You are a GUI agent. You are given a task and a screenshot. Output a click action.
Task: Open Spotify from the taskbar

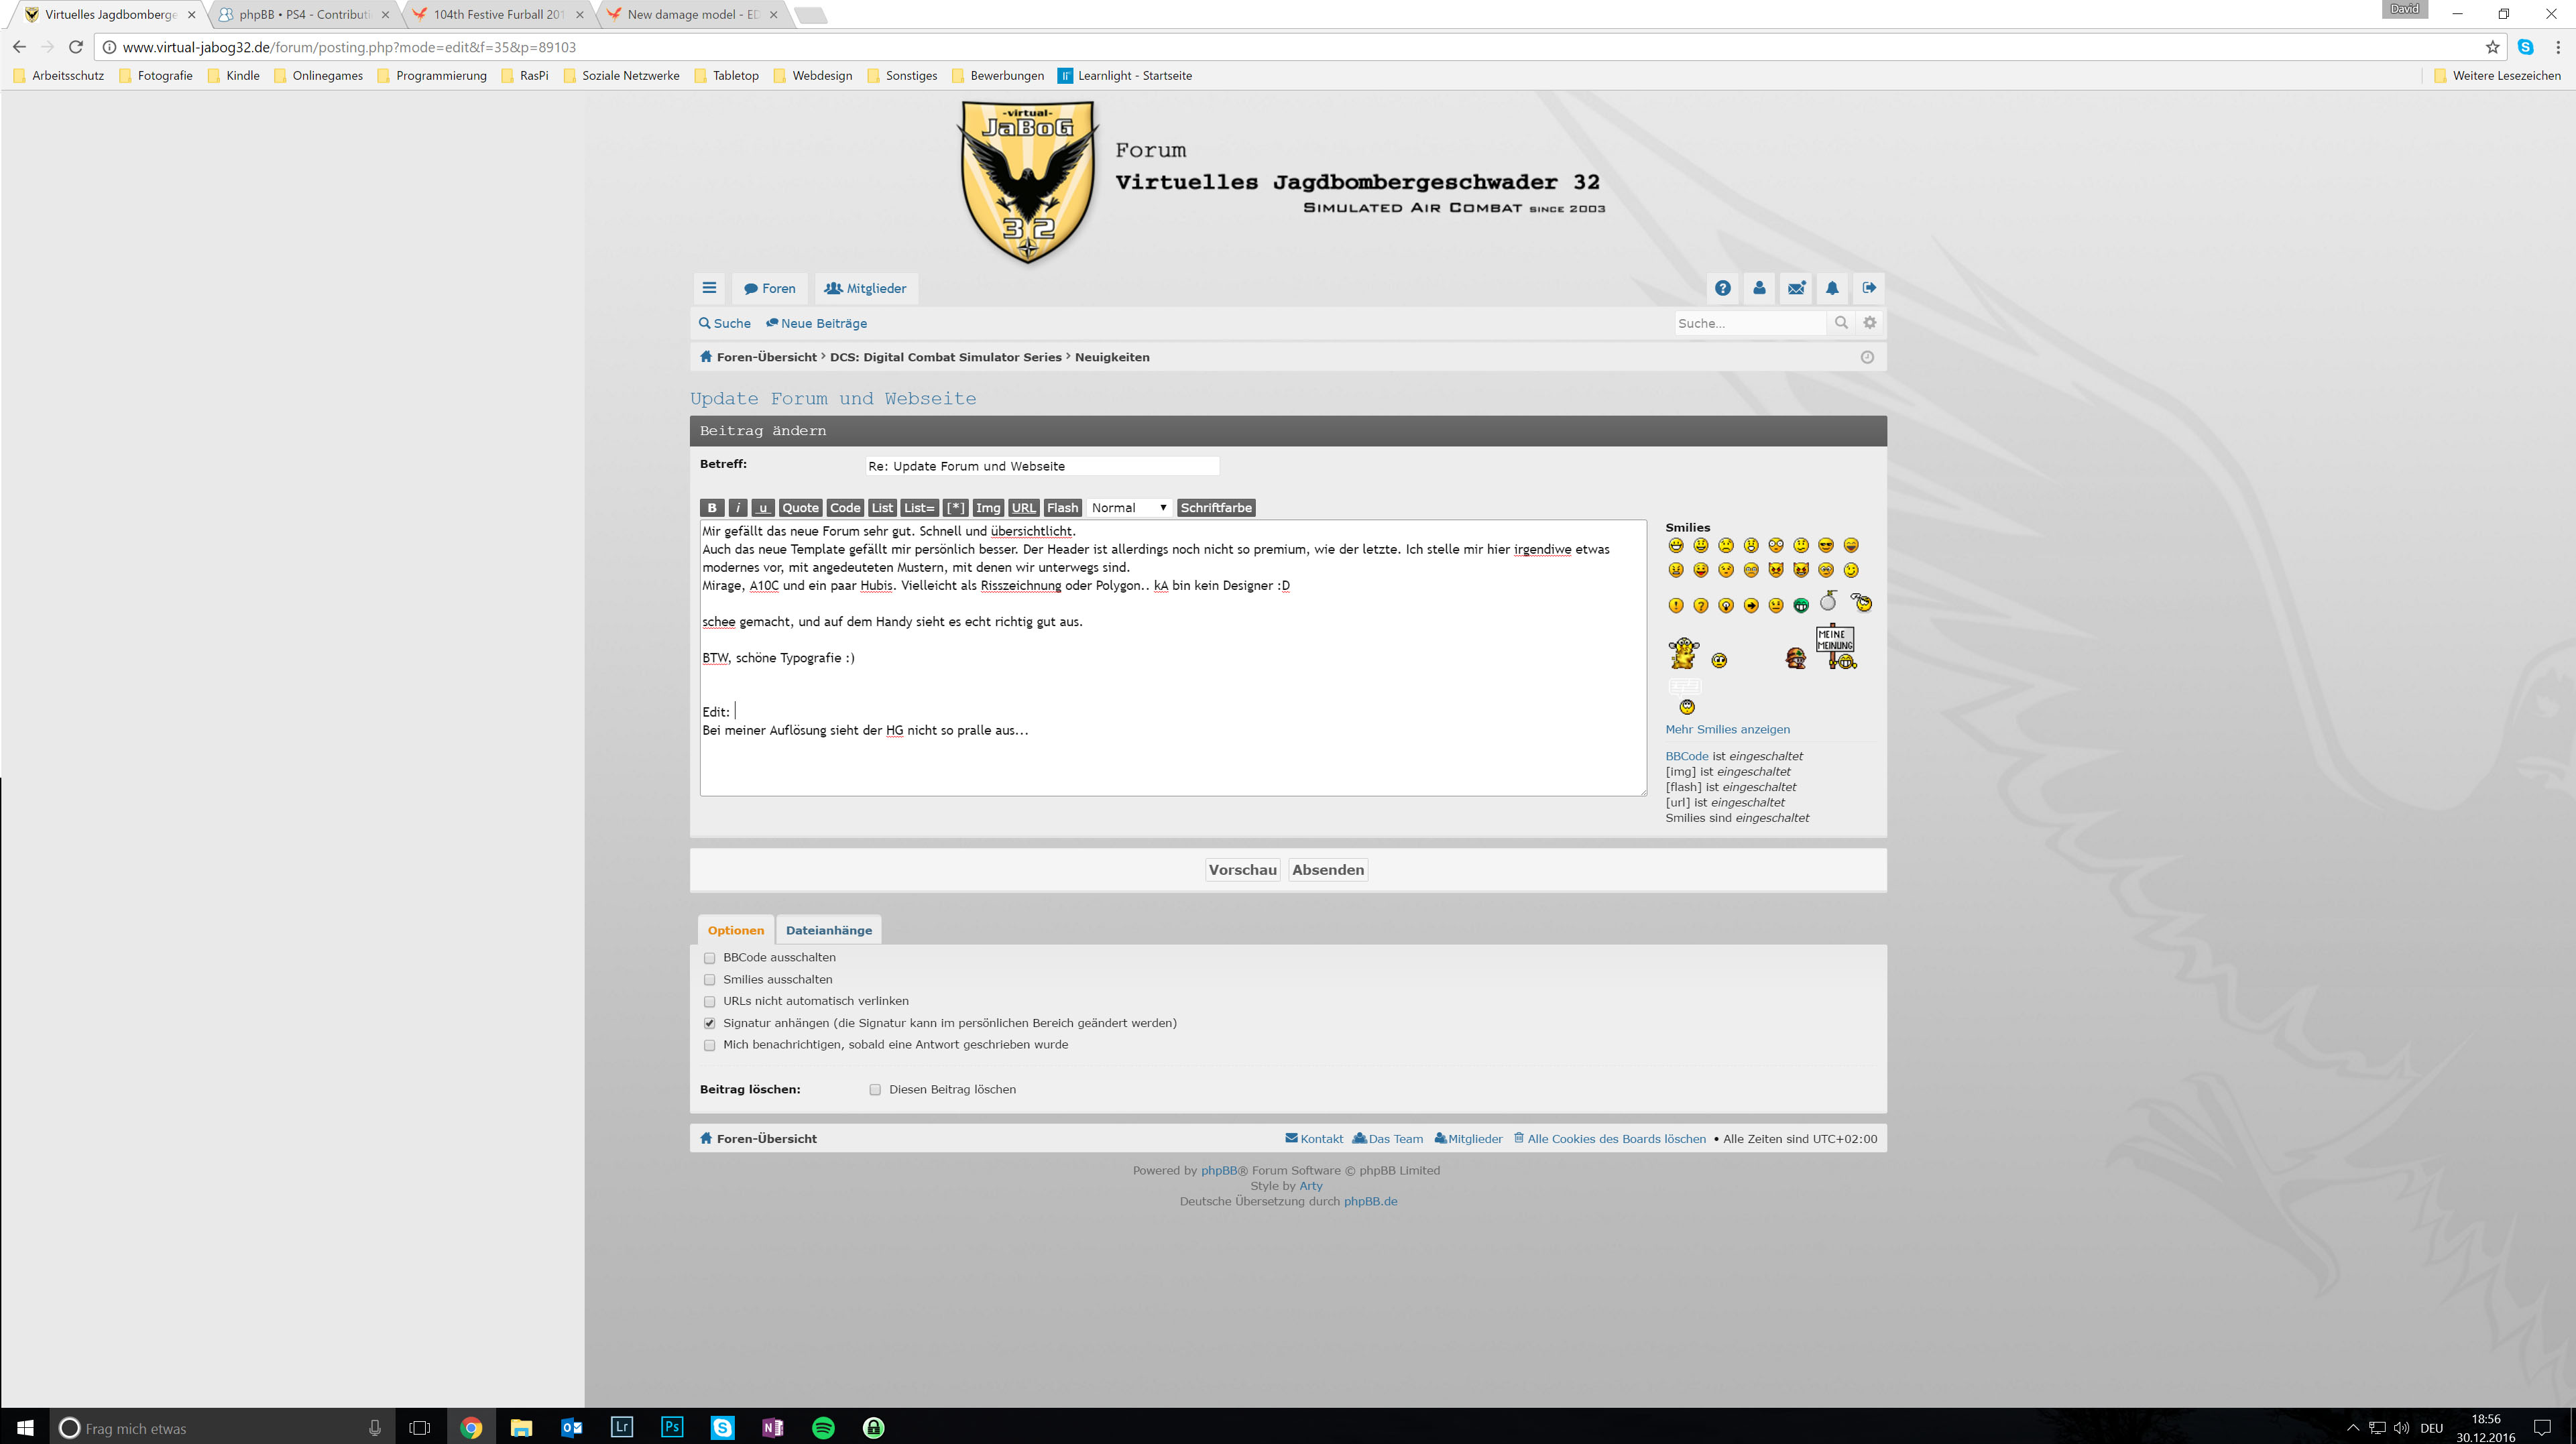coord(823,1427)
